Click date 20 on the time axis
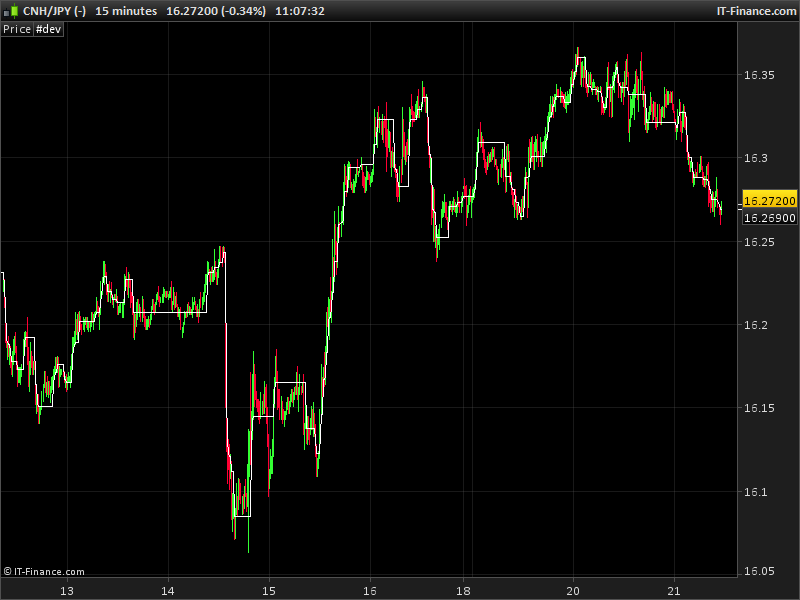This screenshot has height=600, width=800. pyautogui.click(x=573, y=591)
